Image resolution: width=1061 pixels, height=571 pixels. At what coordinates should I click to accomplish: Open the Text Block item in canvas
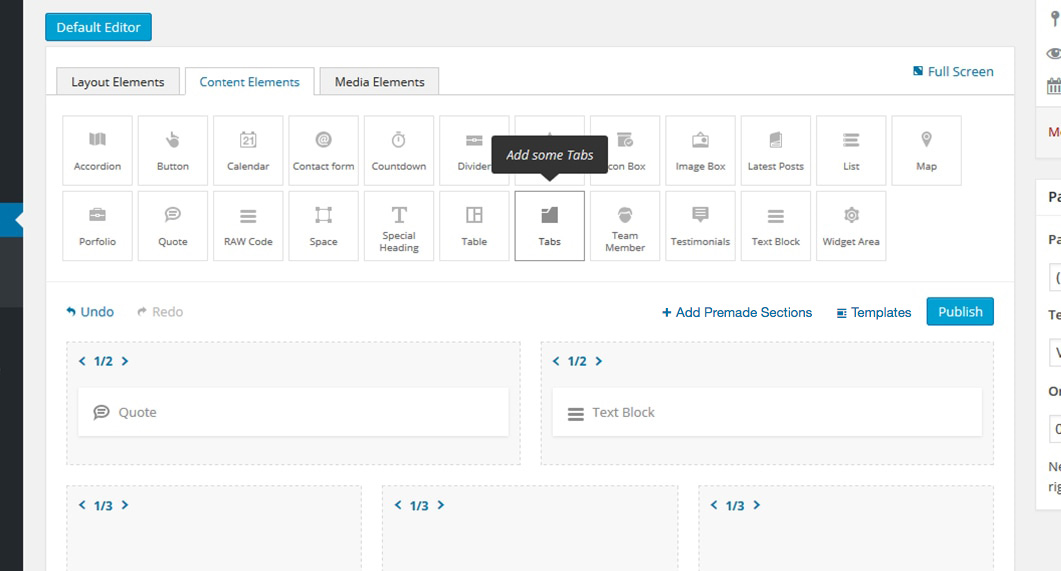[x=767, y=412]
